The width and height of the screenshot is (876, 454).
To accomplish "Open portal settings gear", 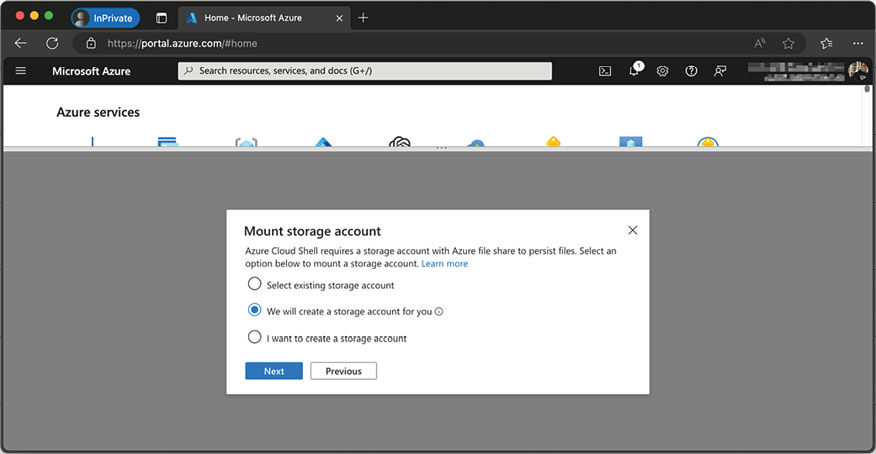I will [663, 71].
